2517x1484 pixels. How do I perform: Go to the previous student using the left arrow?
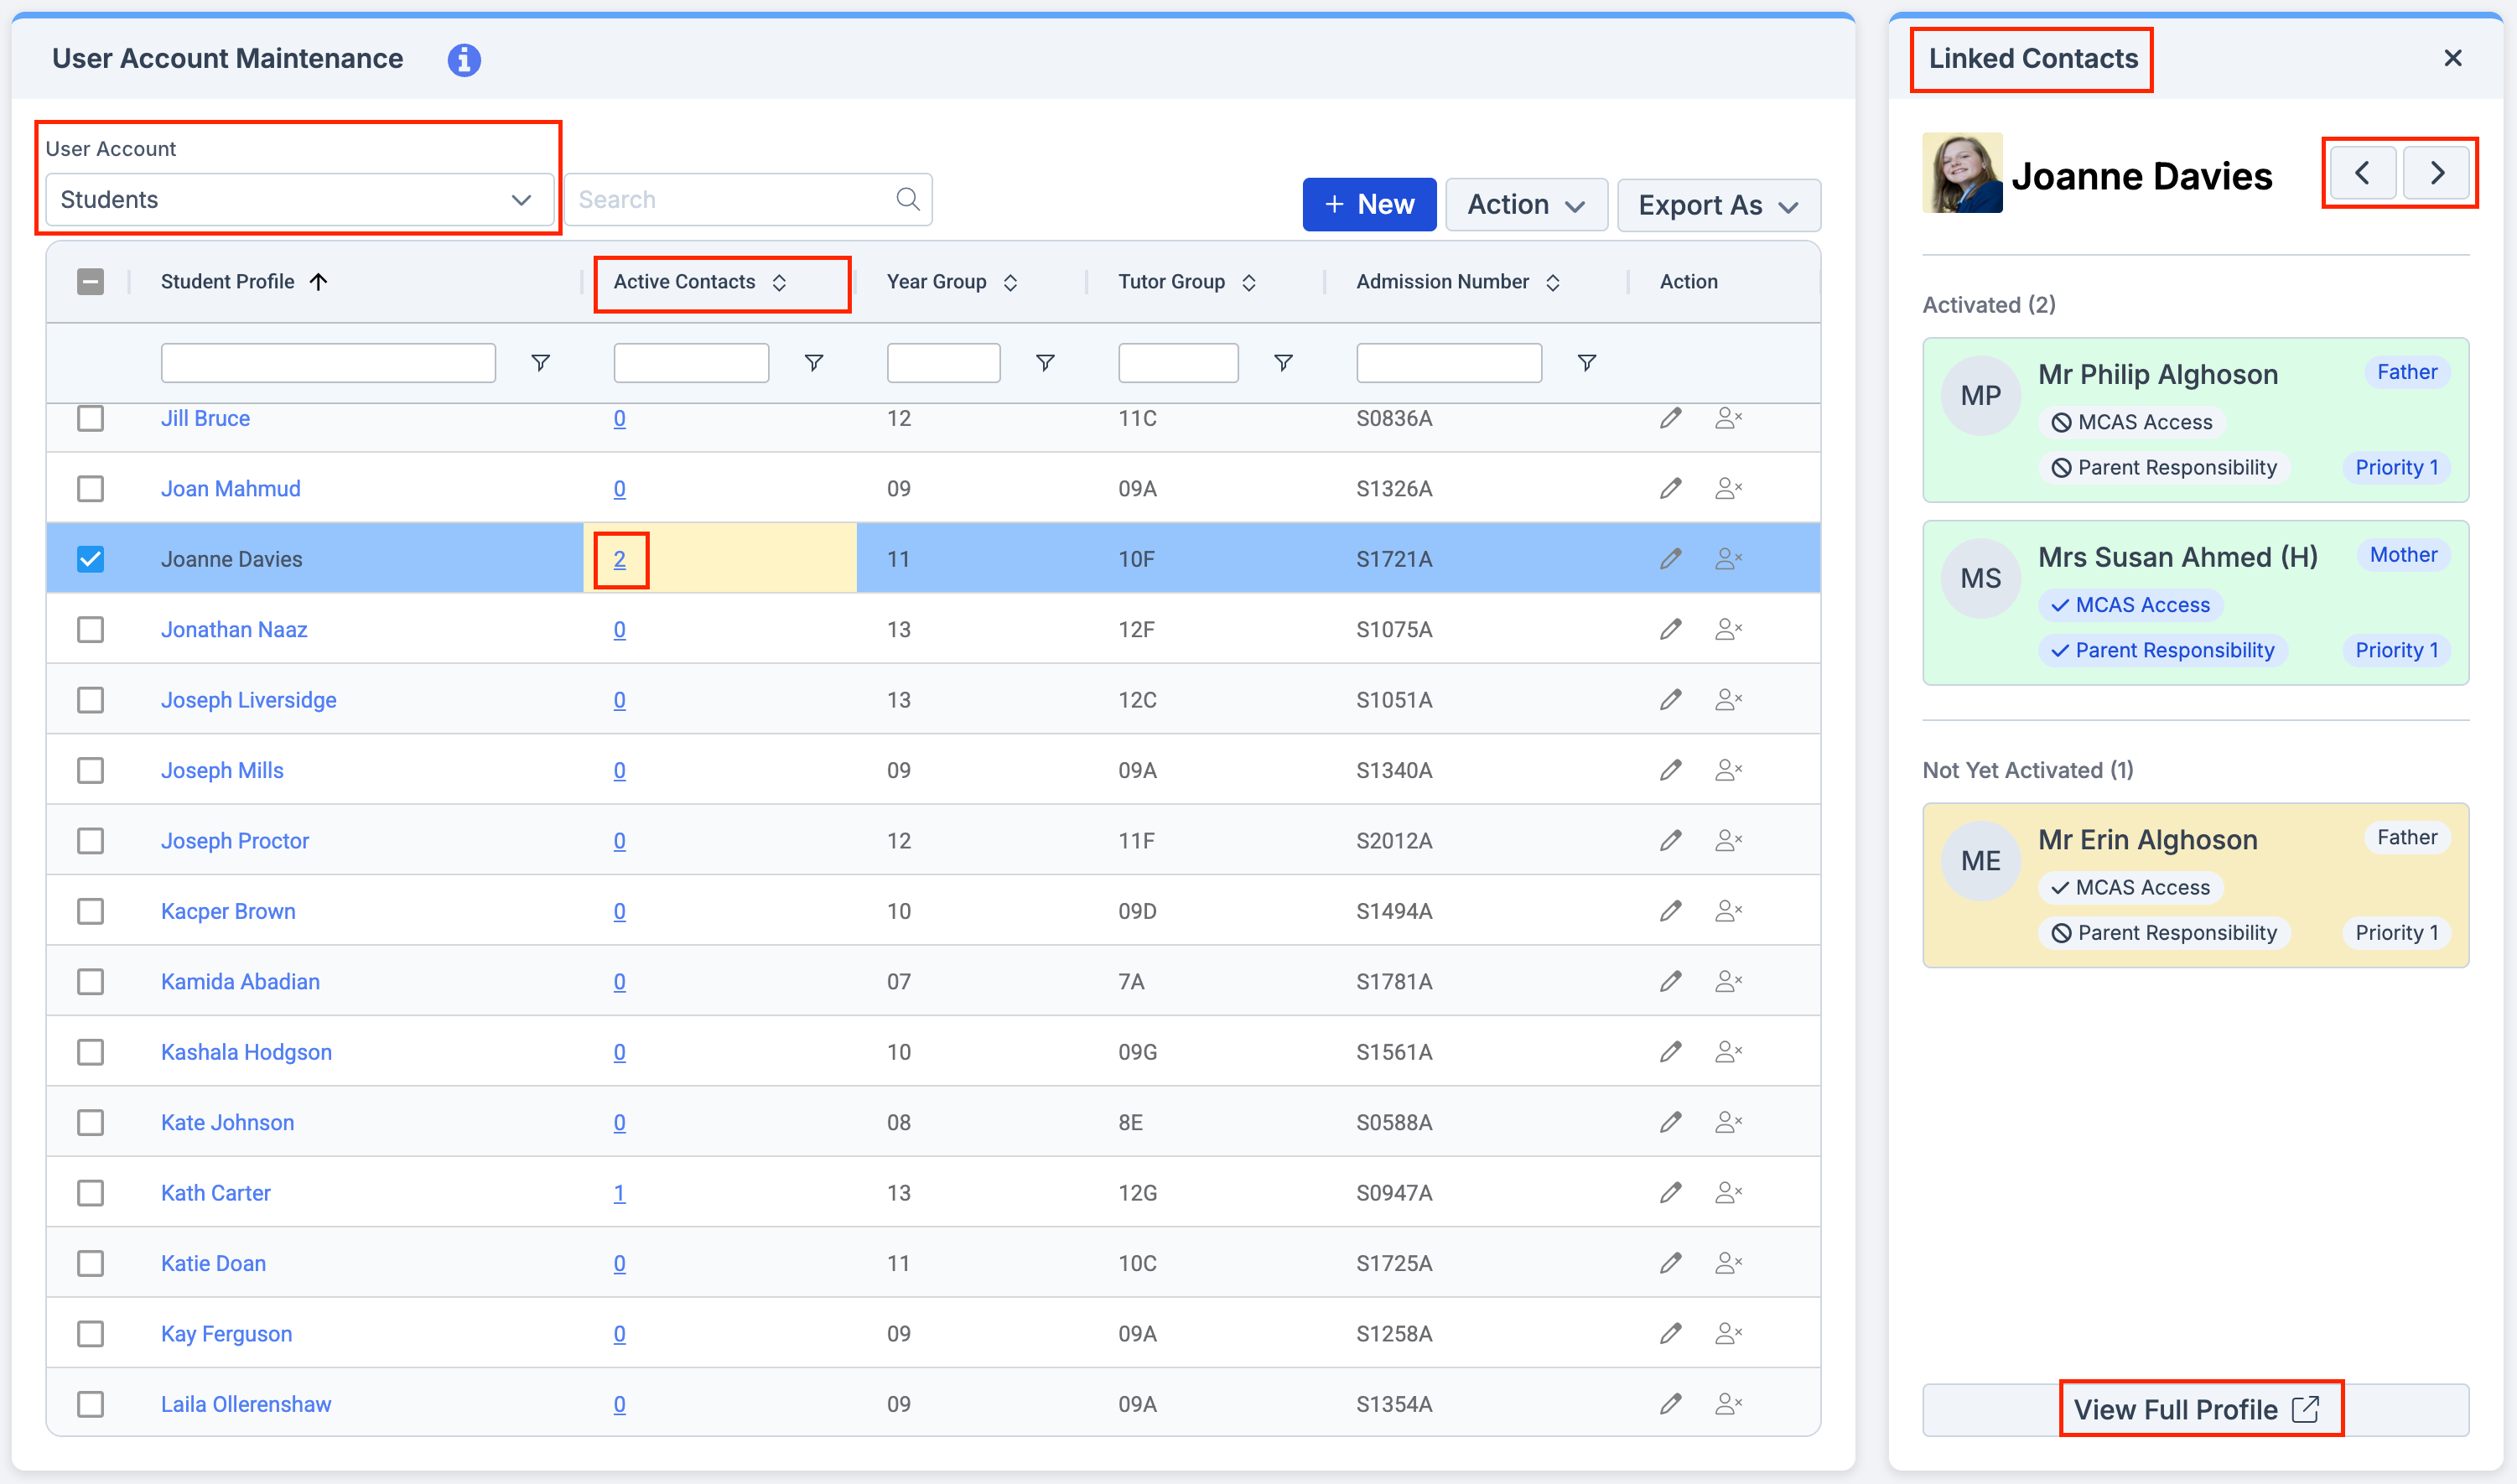point(2362,172)
